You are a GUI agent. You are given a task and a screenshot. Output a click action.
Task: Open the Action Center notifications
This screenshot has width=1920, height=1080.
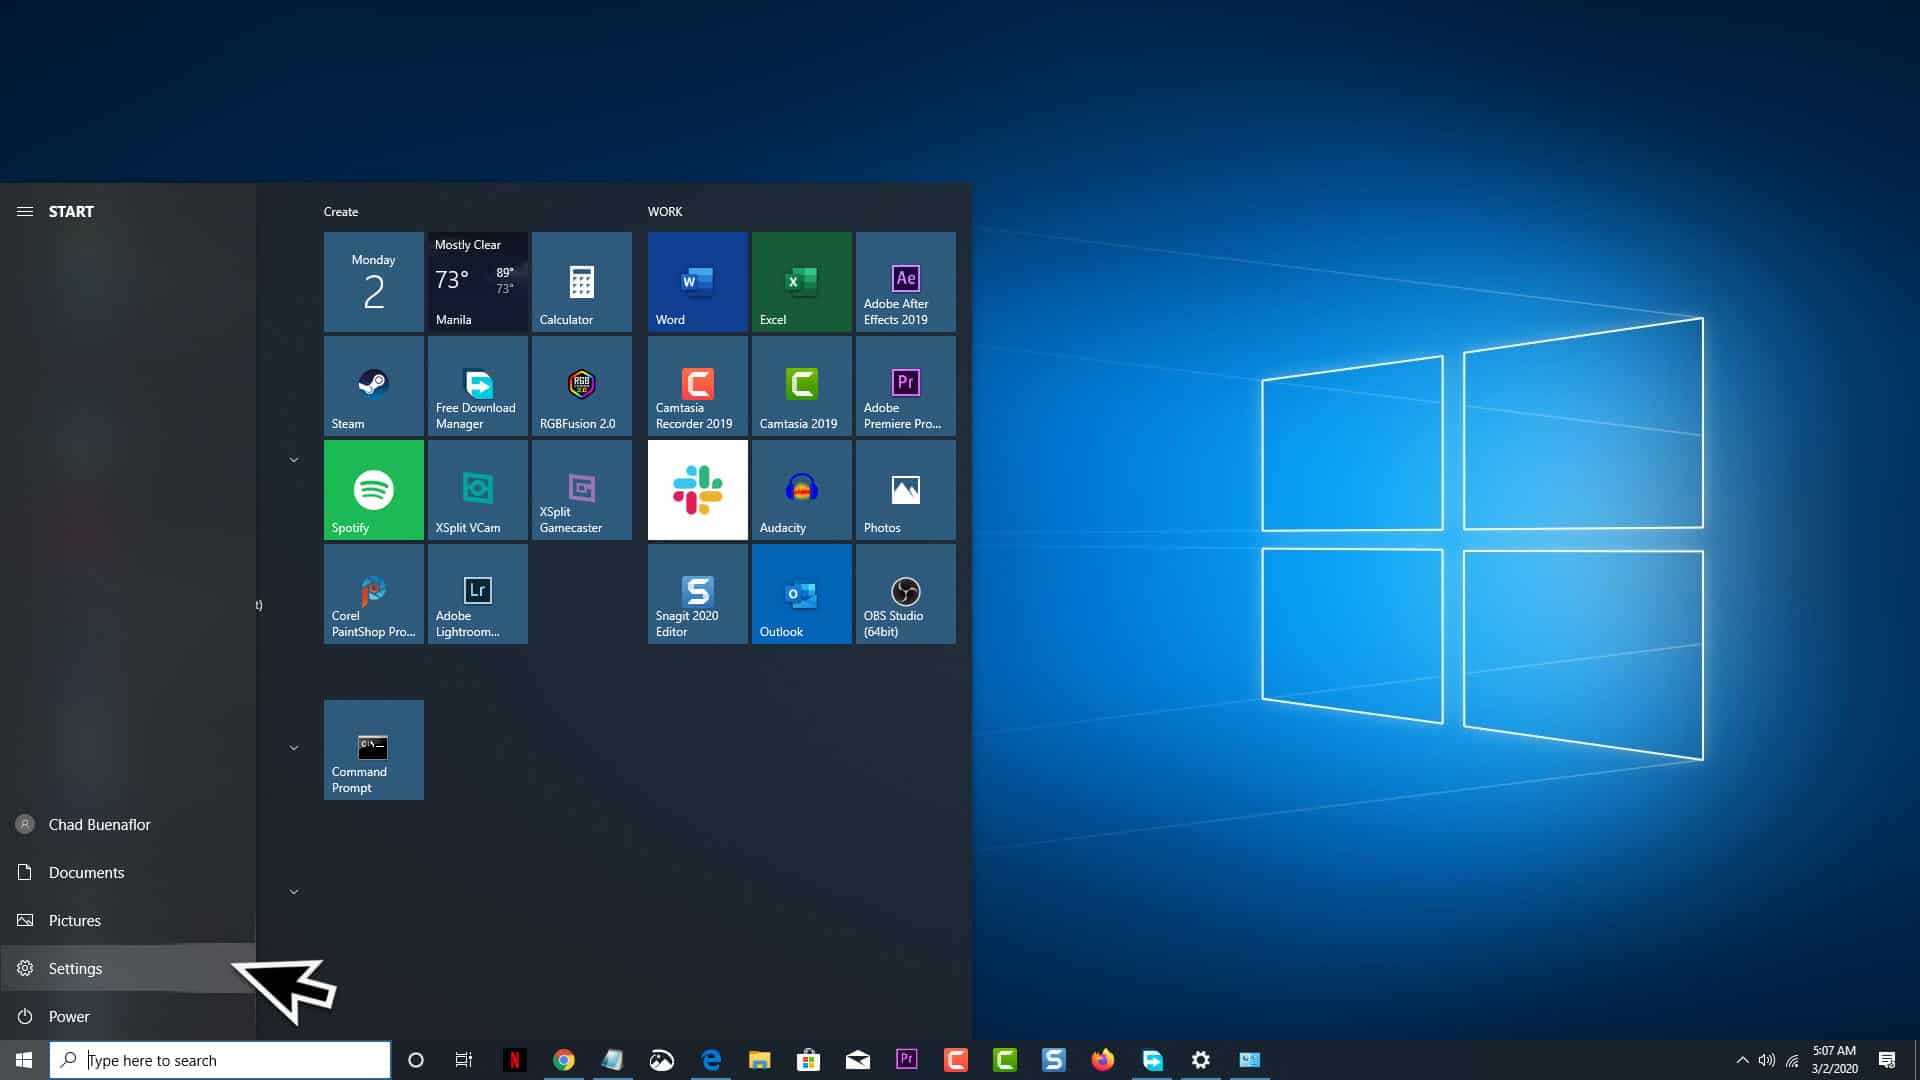coord(1887,1060)
